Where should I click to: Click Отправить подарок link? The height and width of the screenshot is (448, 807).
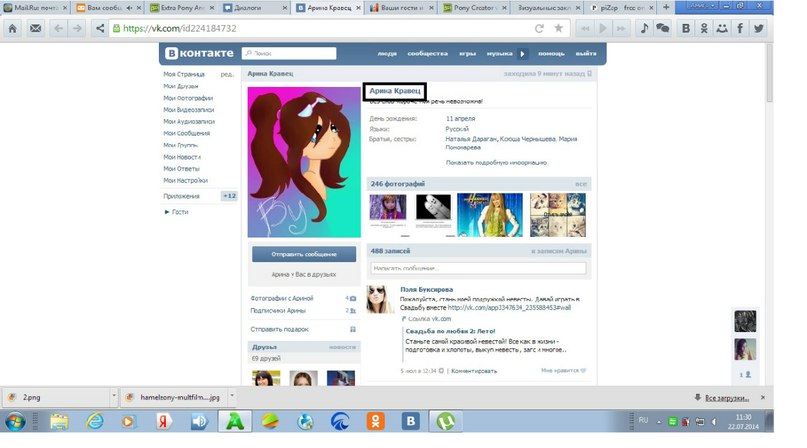[x=279, y=329]
